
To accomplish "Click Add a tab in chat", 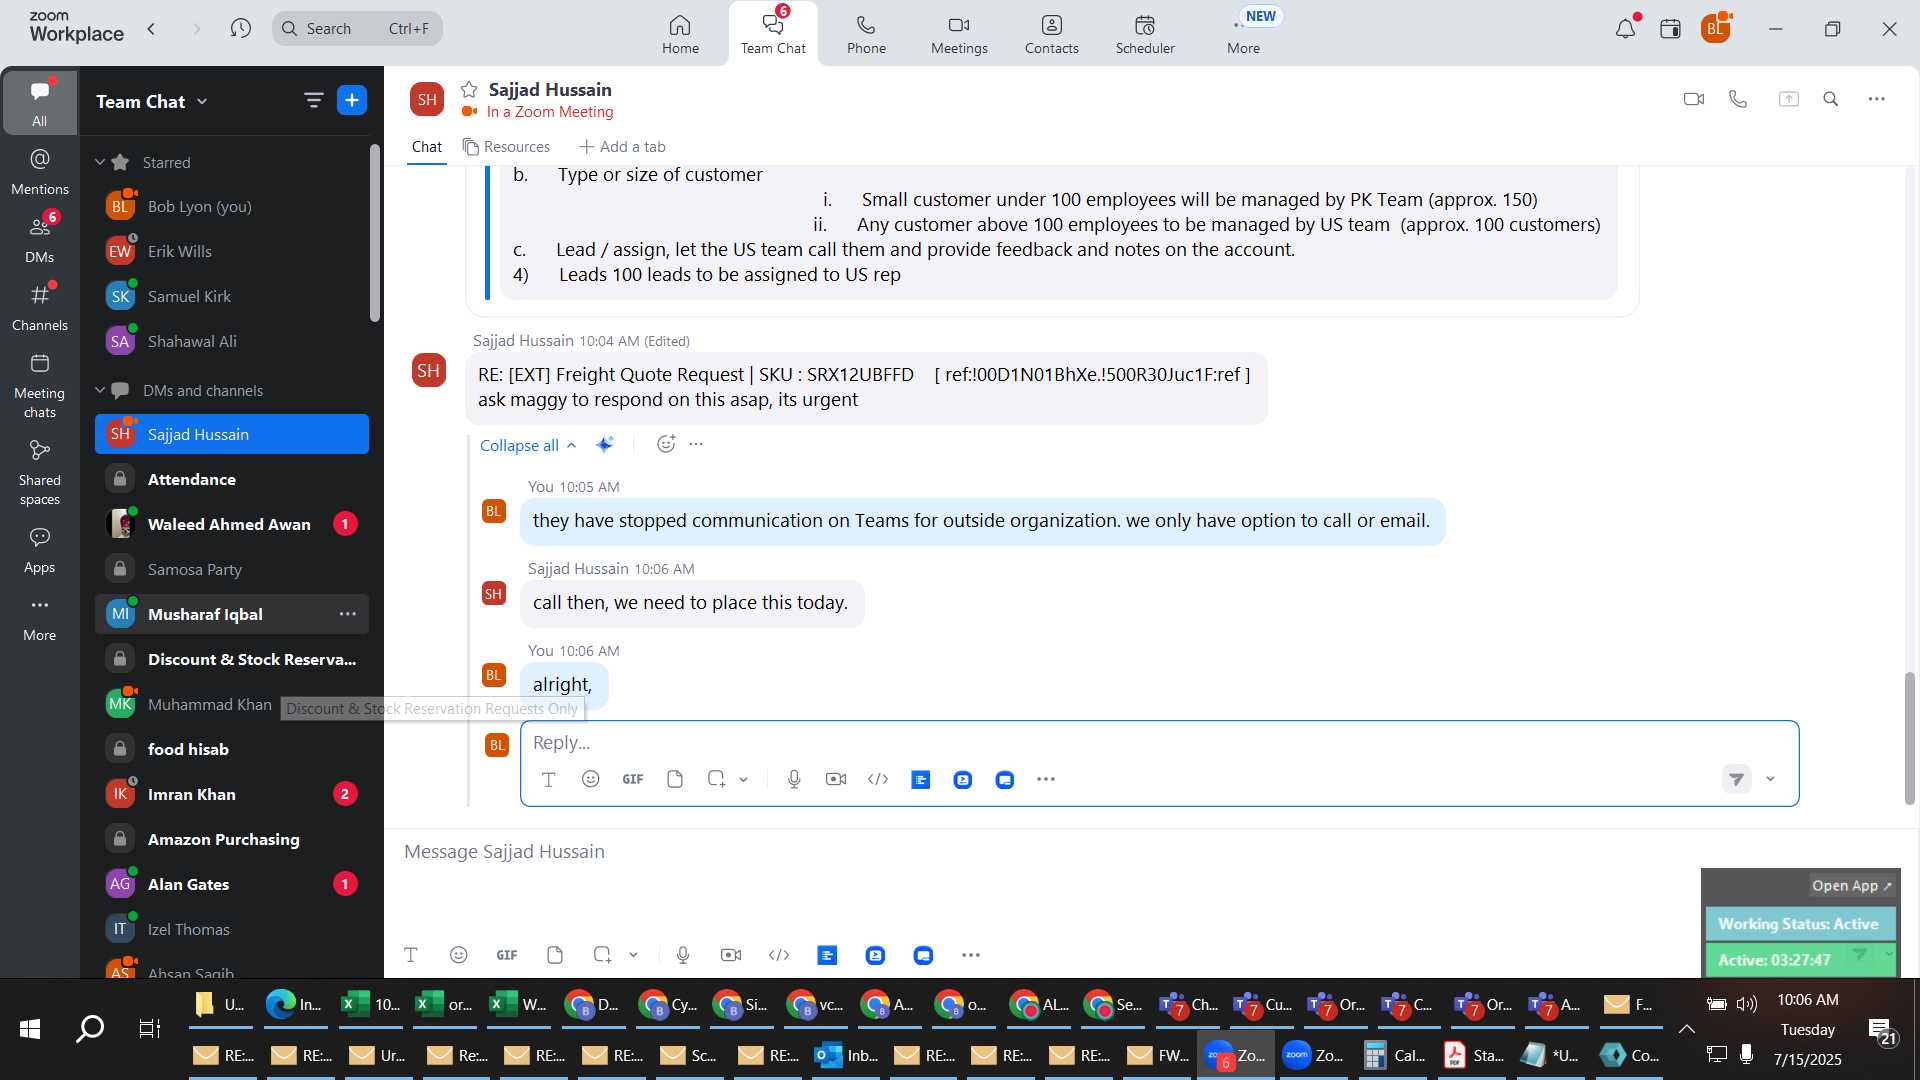I will (x=622, y=147).
